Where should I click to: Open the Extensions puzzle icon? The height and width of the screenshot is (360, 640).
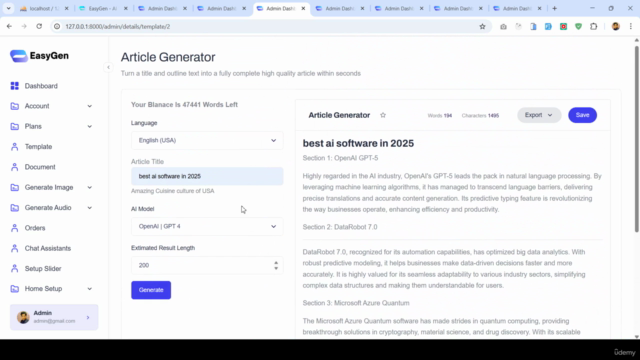click(x=593, y=27)
